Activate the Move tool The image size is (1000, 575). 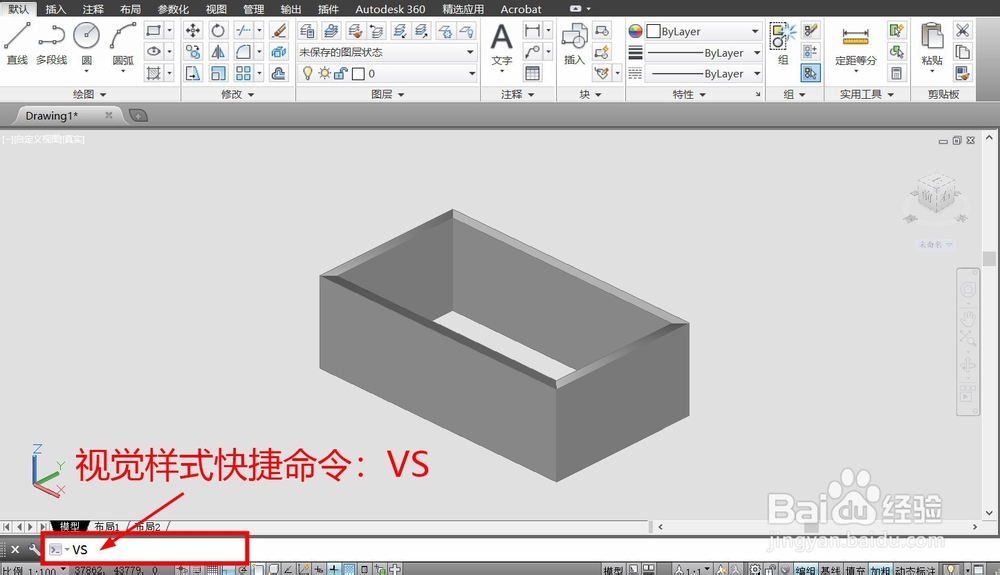[x=193, y=30]
